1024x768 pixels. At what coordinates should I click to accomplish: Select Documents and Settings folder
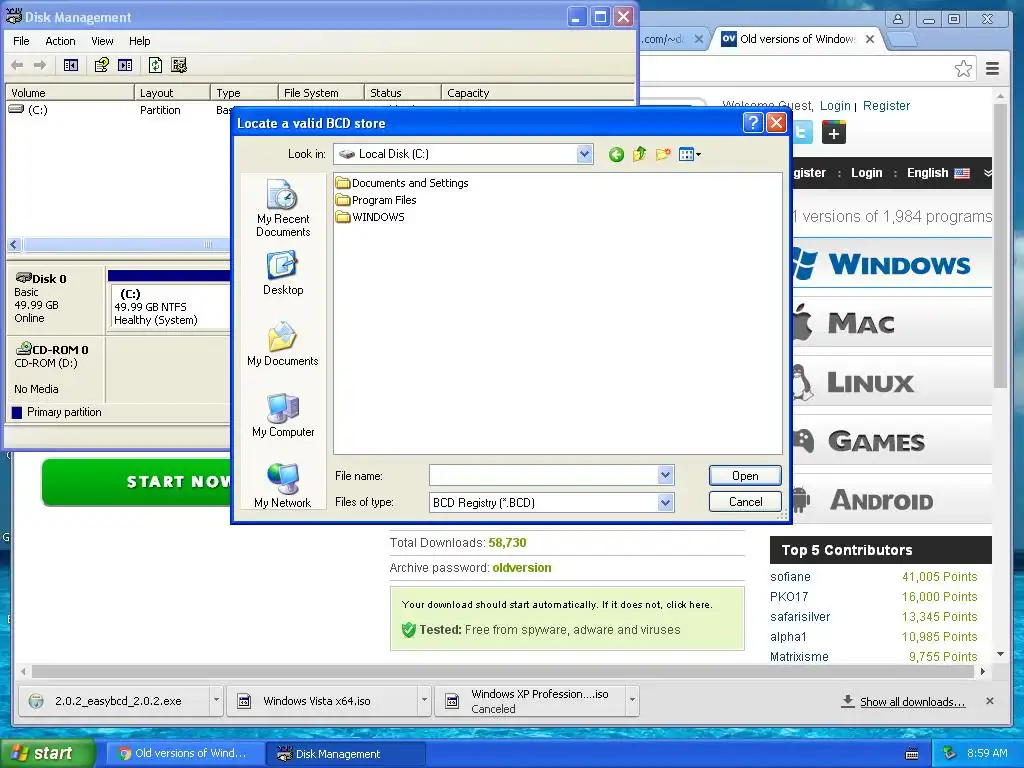402,183
